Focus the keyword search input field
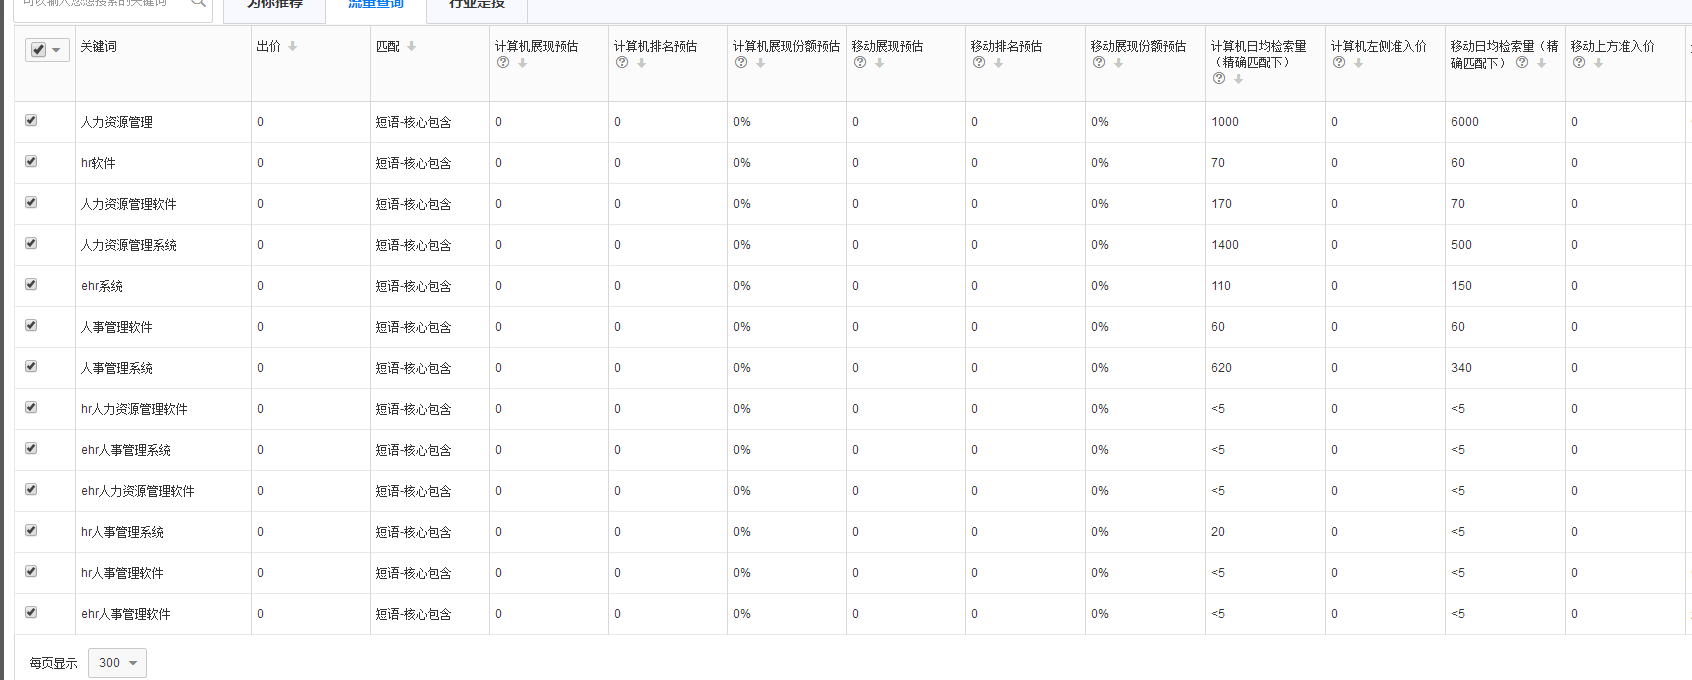Screen dimensions: 1692x680 coord(100,4)
